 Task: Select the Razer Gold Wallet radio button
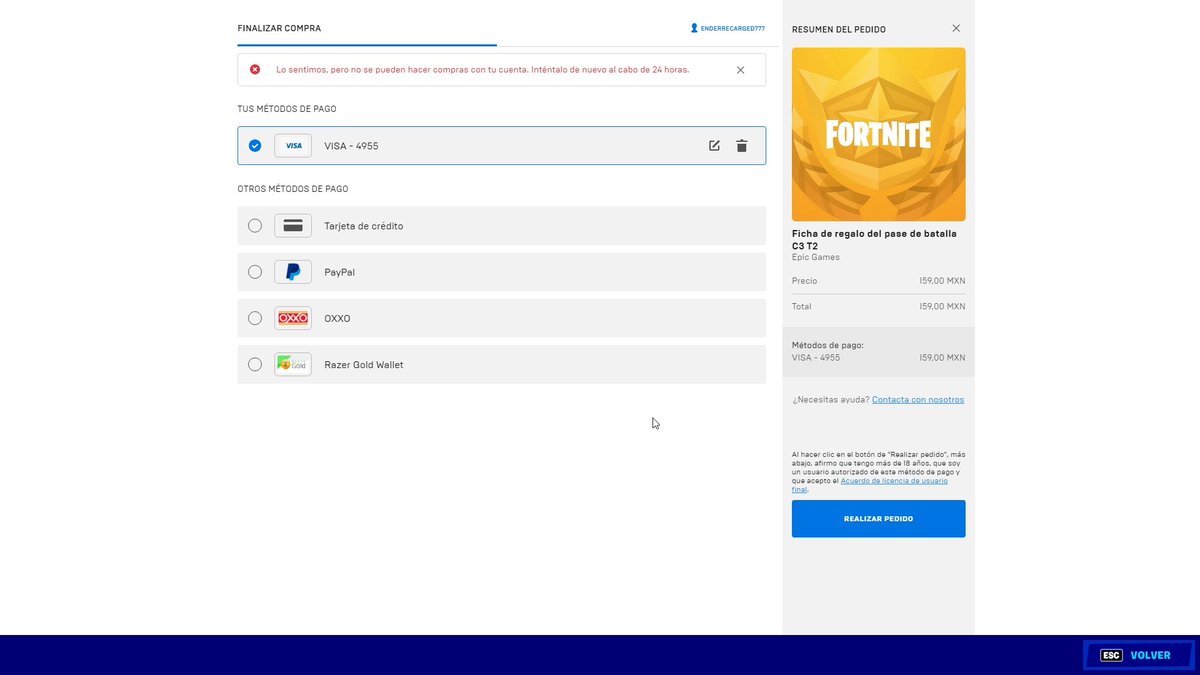pyautogui.click(x=255, y=364)
